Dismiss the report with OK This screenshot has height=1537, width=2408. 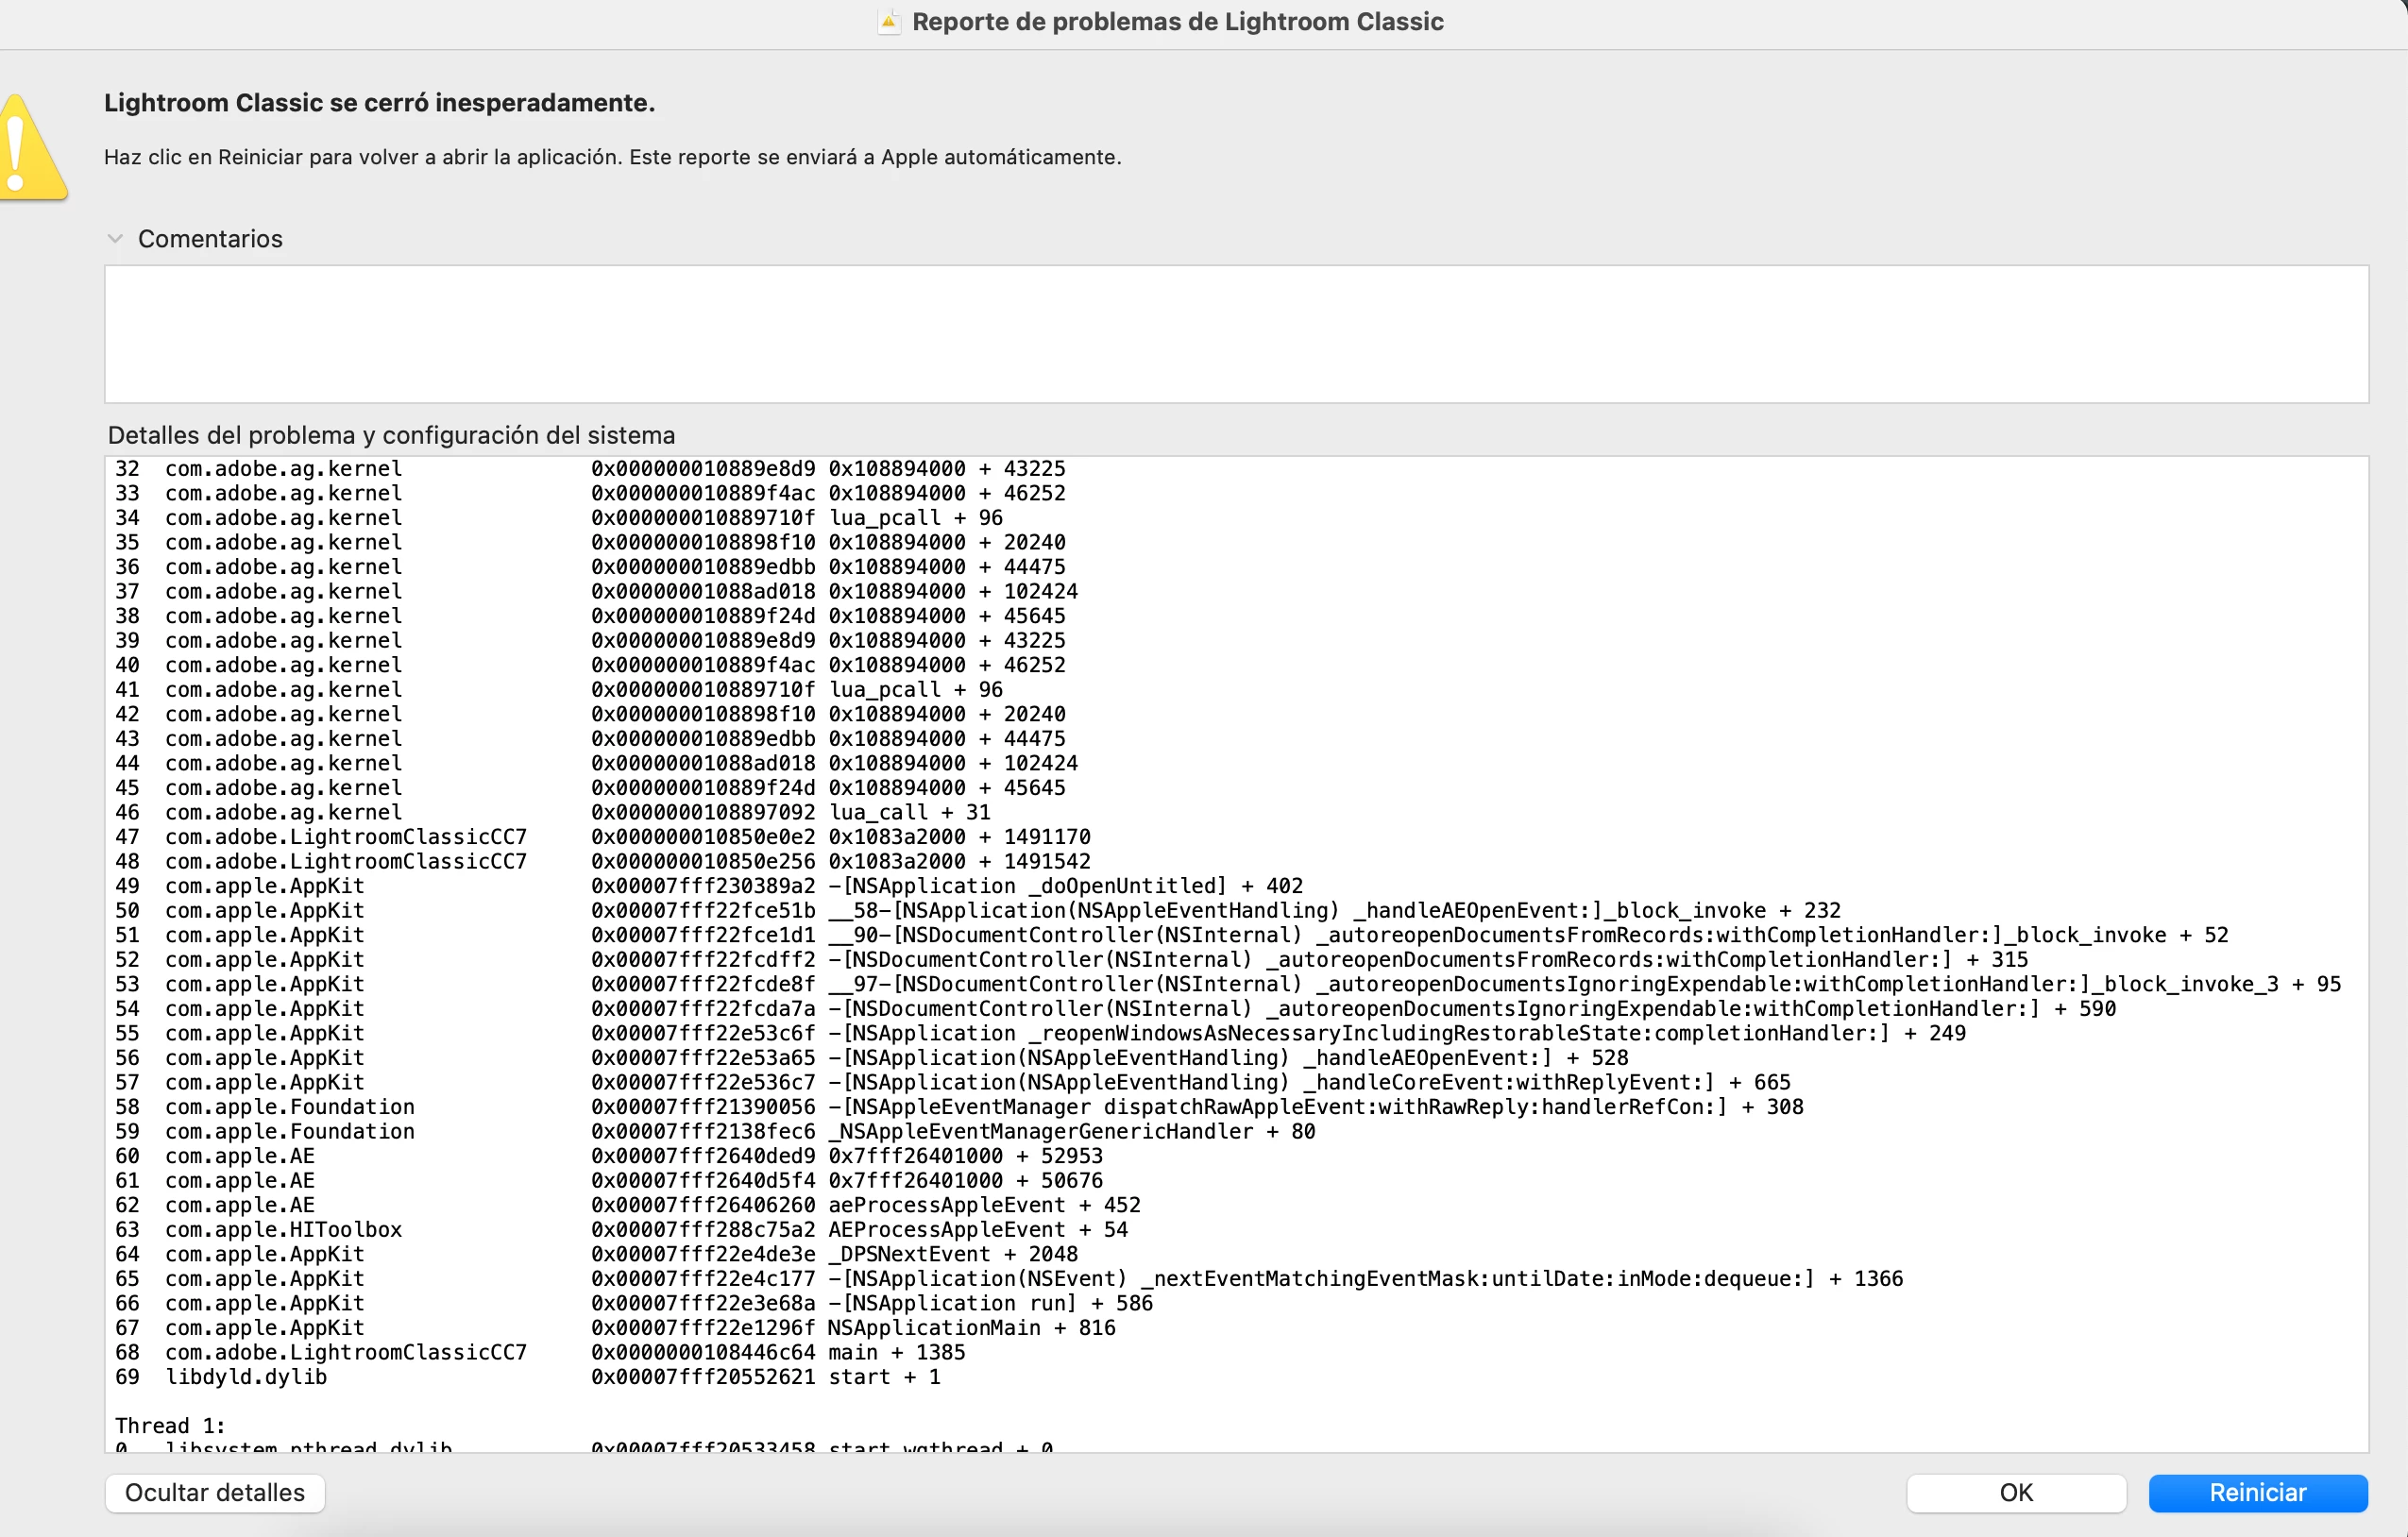click(x=2015, y=1492)
